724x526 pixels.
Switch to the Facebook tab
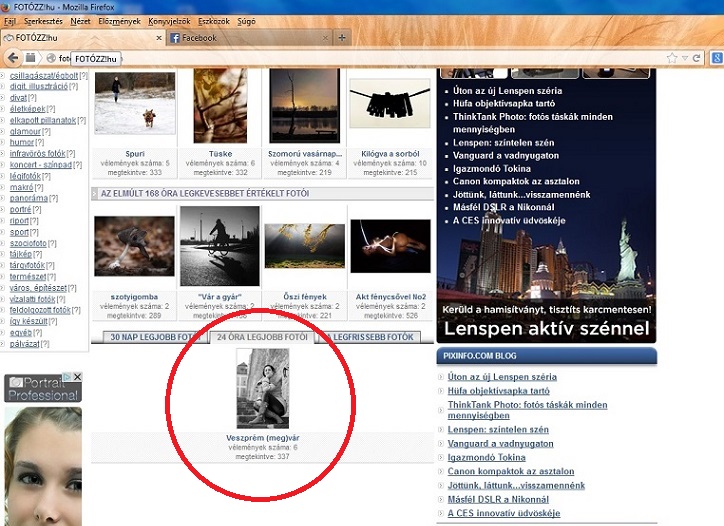(x=249, y=38)
